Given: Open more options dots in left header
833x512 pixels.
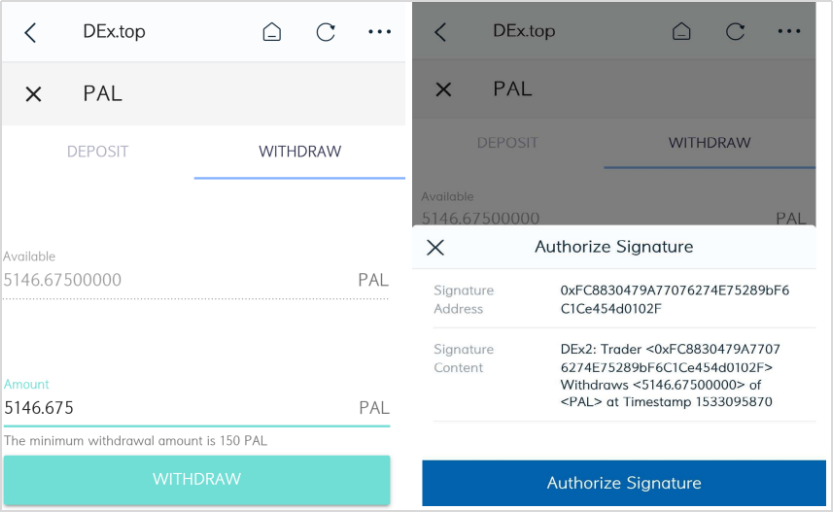Looking at the screenshot, I should (379, 32).
